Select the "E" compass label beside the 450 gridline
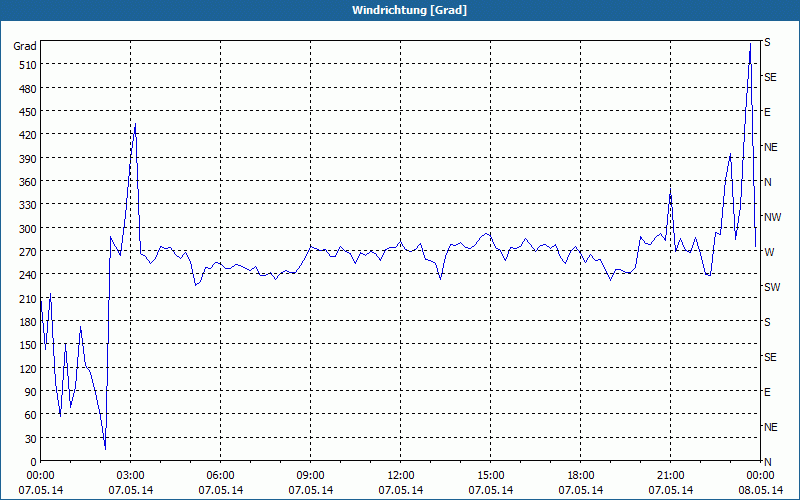 click(767, 112)
